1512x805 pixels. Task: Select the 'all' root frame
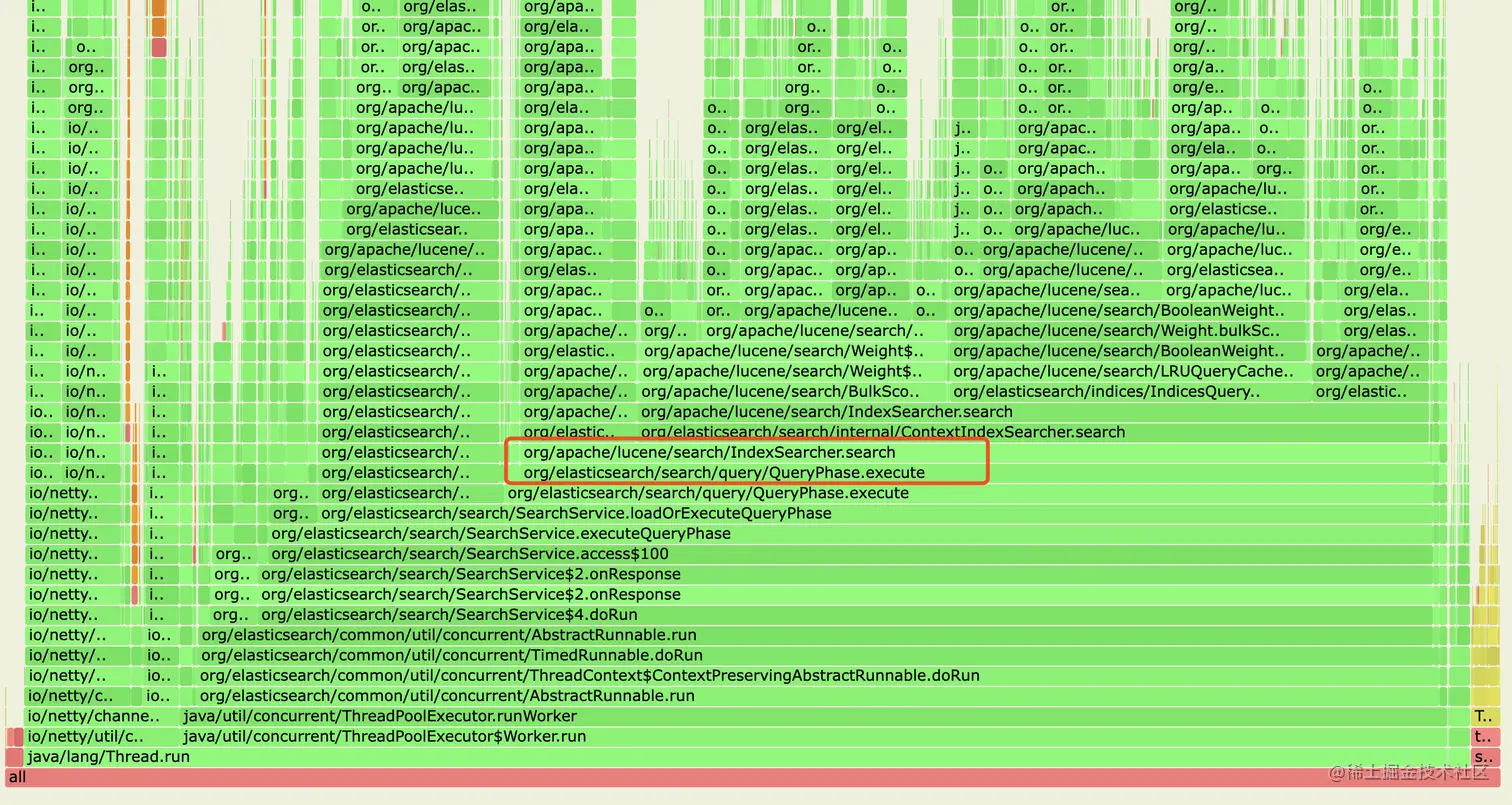point(752,777)
